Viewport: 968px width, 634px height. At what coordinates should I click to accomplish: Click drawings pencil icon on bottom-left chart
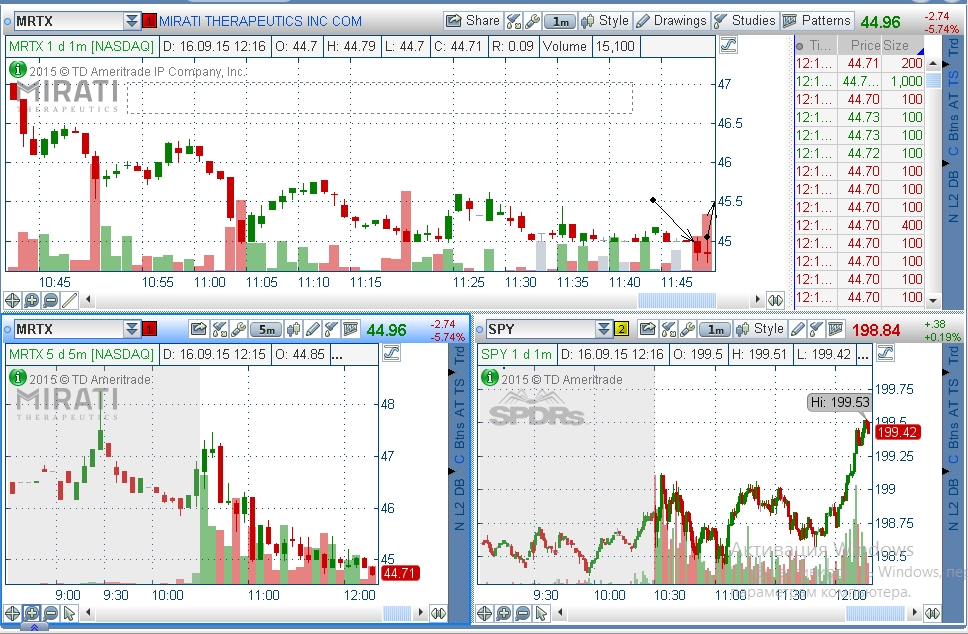click(312, 329)
